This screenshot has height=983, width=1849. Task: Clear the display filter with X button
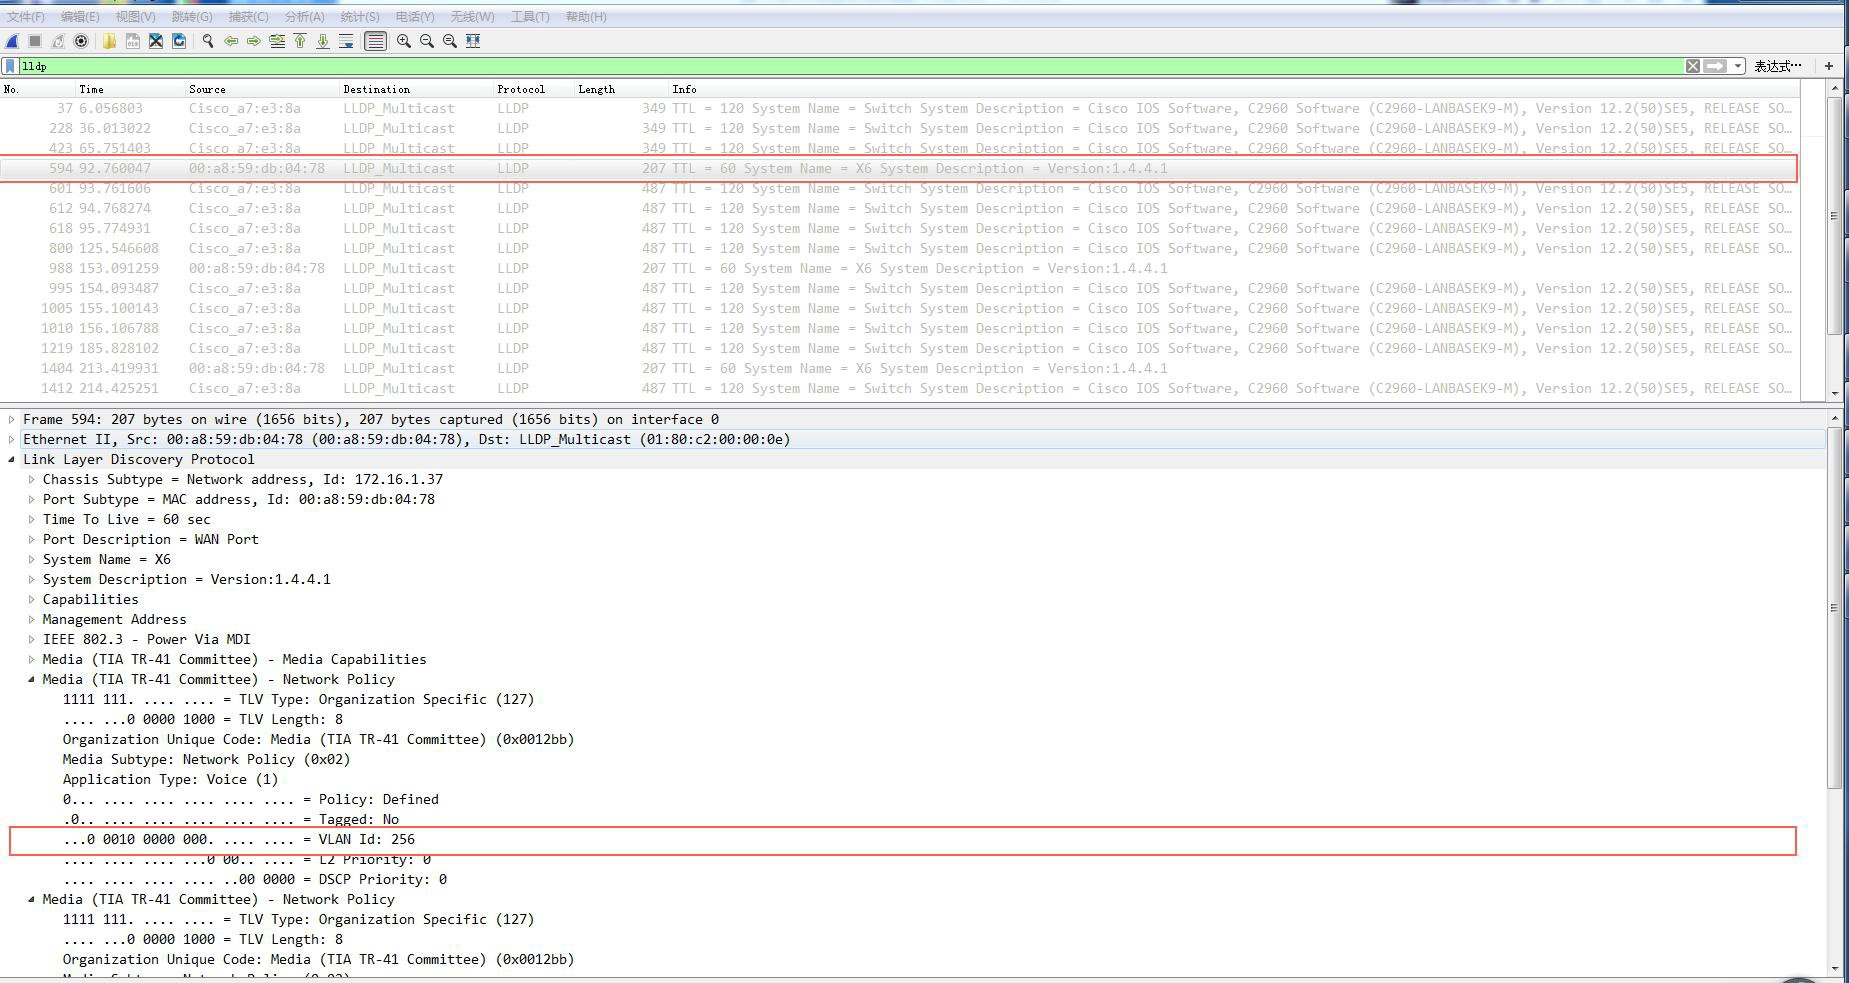click(1692, 66)
